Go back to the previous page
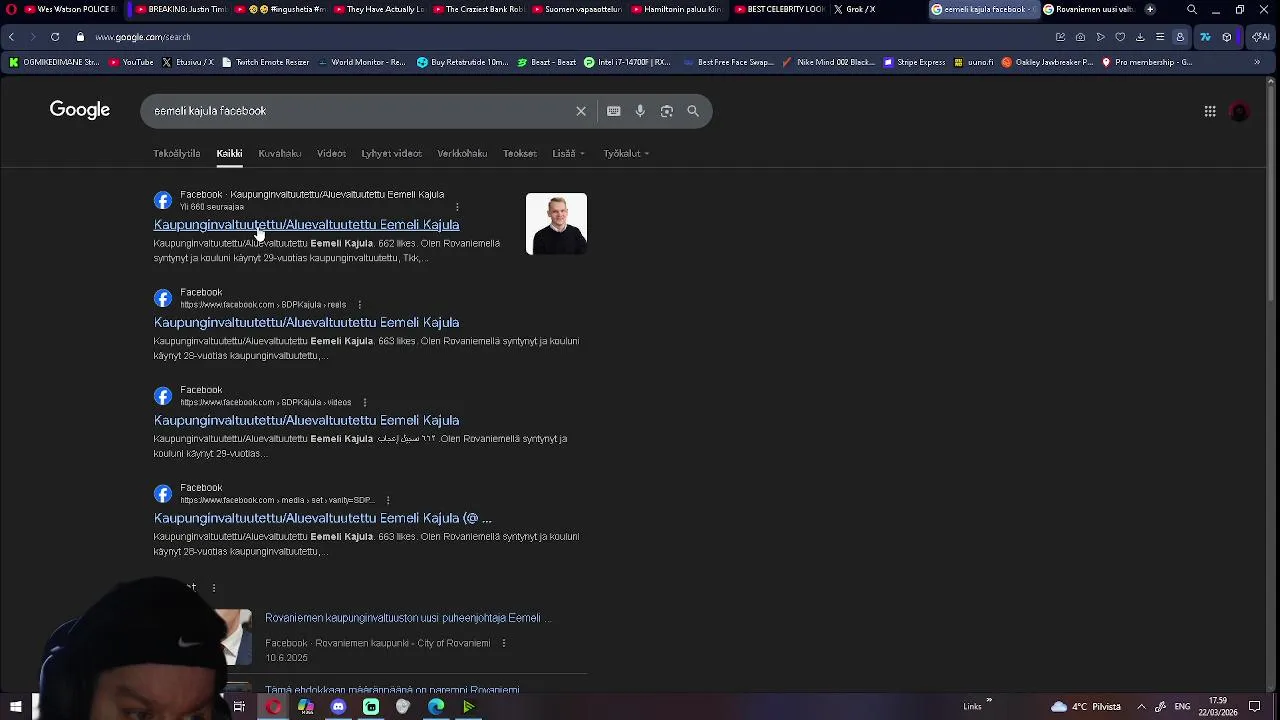Image resolution: width=1280 pixels, height=720 pixels. point(11,37)
